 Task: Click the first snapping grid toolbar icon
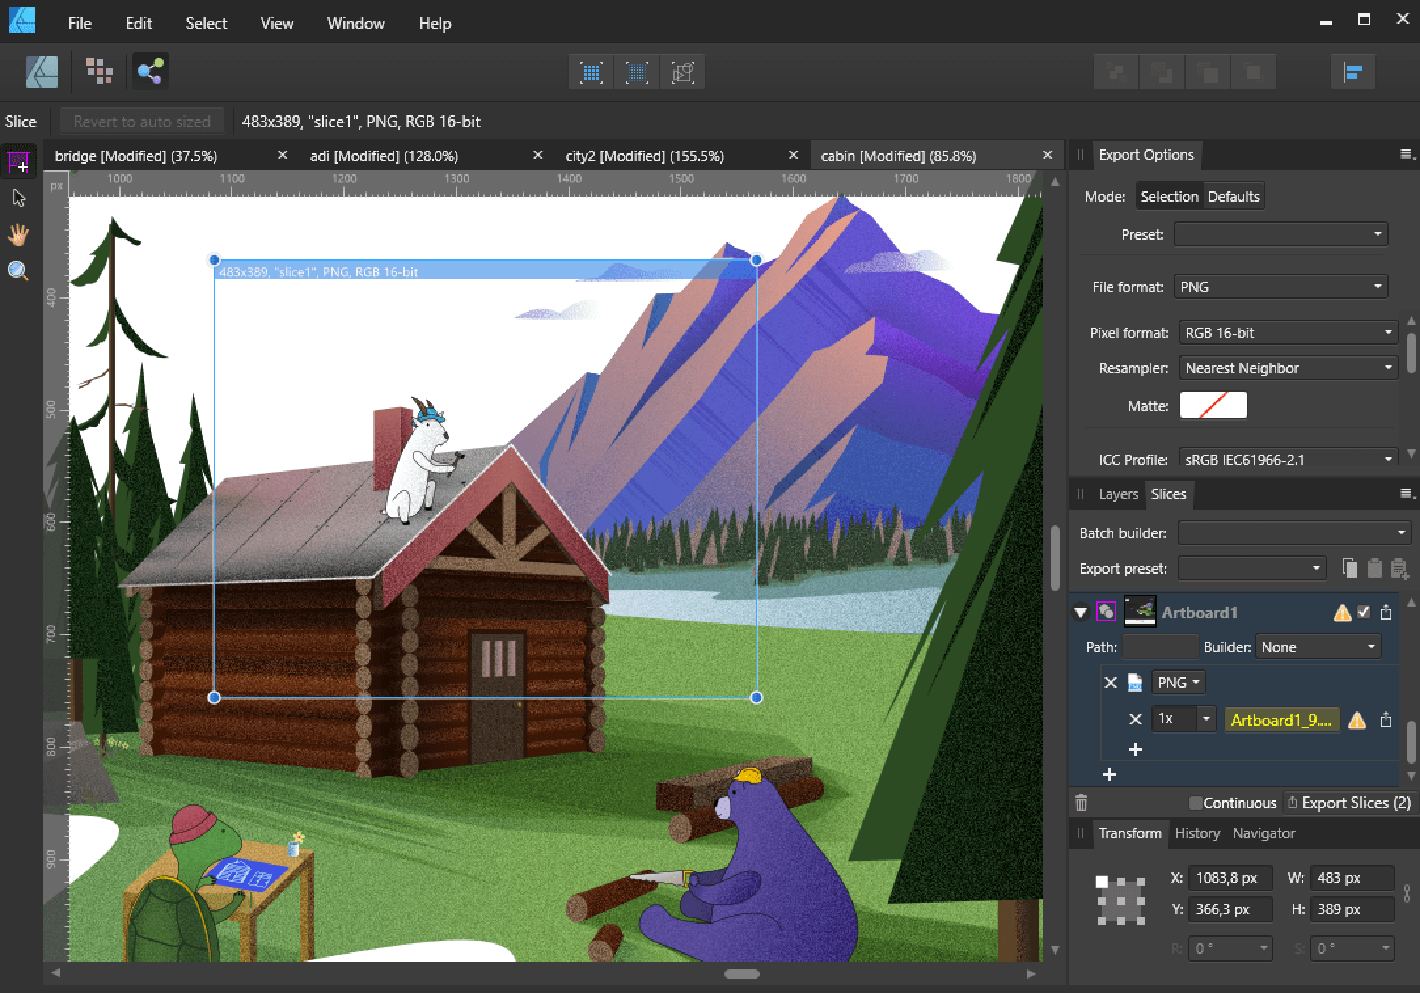591,72
